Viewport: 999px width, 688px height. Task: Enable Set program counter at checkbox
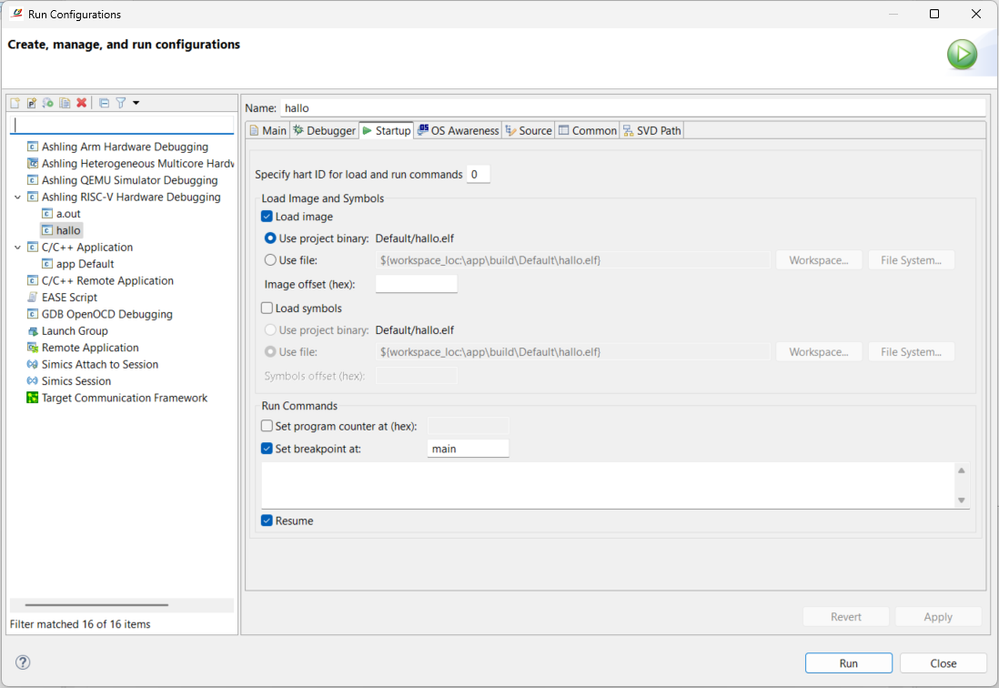click(267, 426)
